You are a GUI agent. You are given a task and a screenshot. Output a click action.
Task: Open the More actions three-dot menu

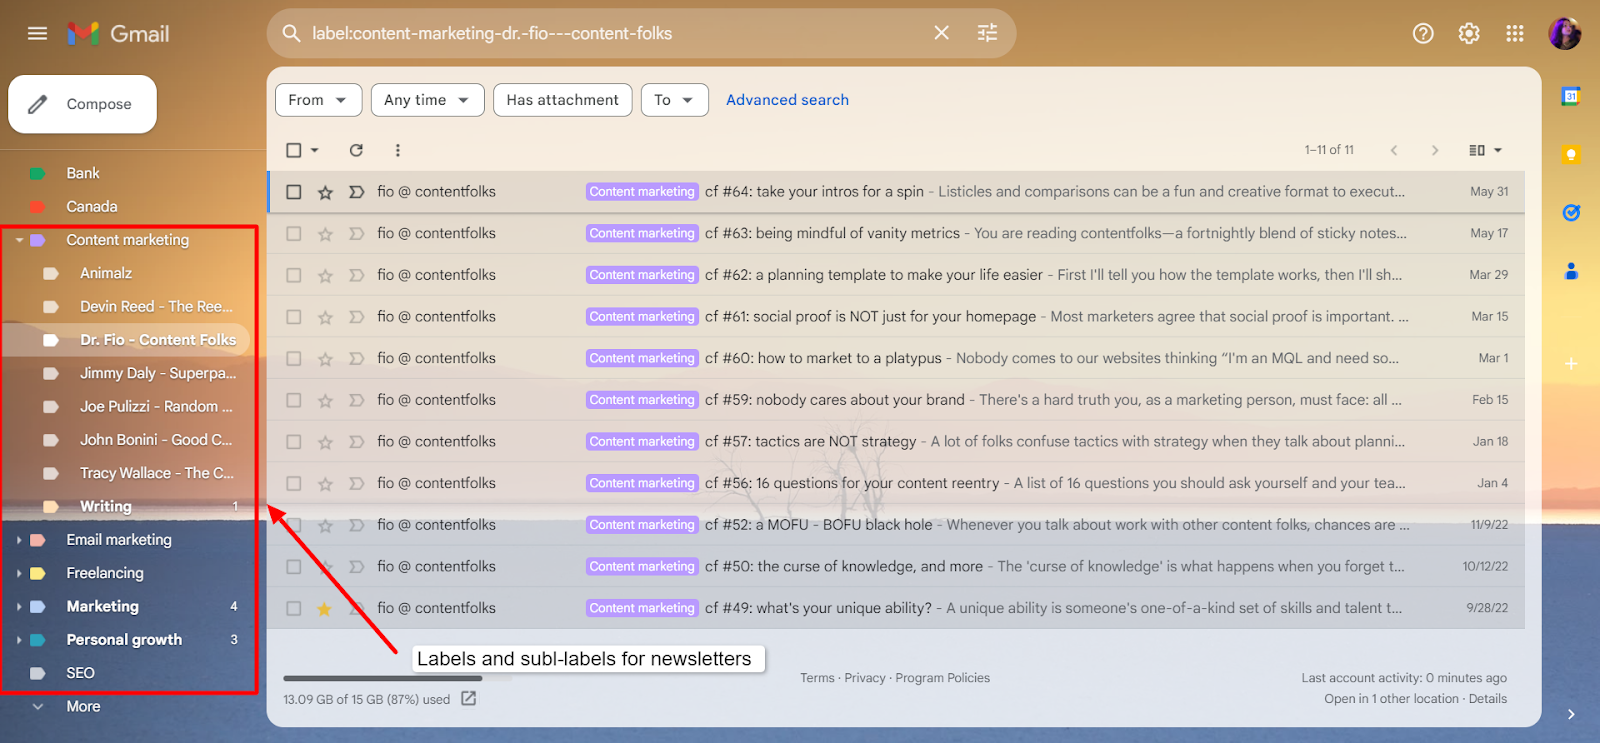[397, 150]
